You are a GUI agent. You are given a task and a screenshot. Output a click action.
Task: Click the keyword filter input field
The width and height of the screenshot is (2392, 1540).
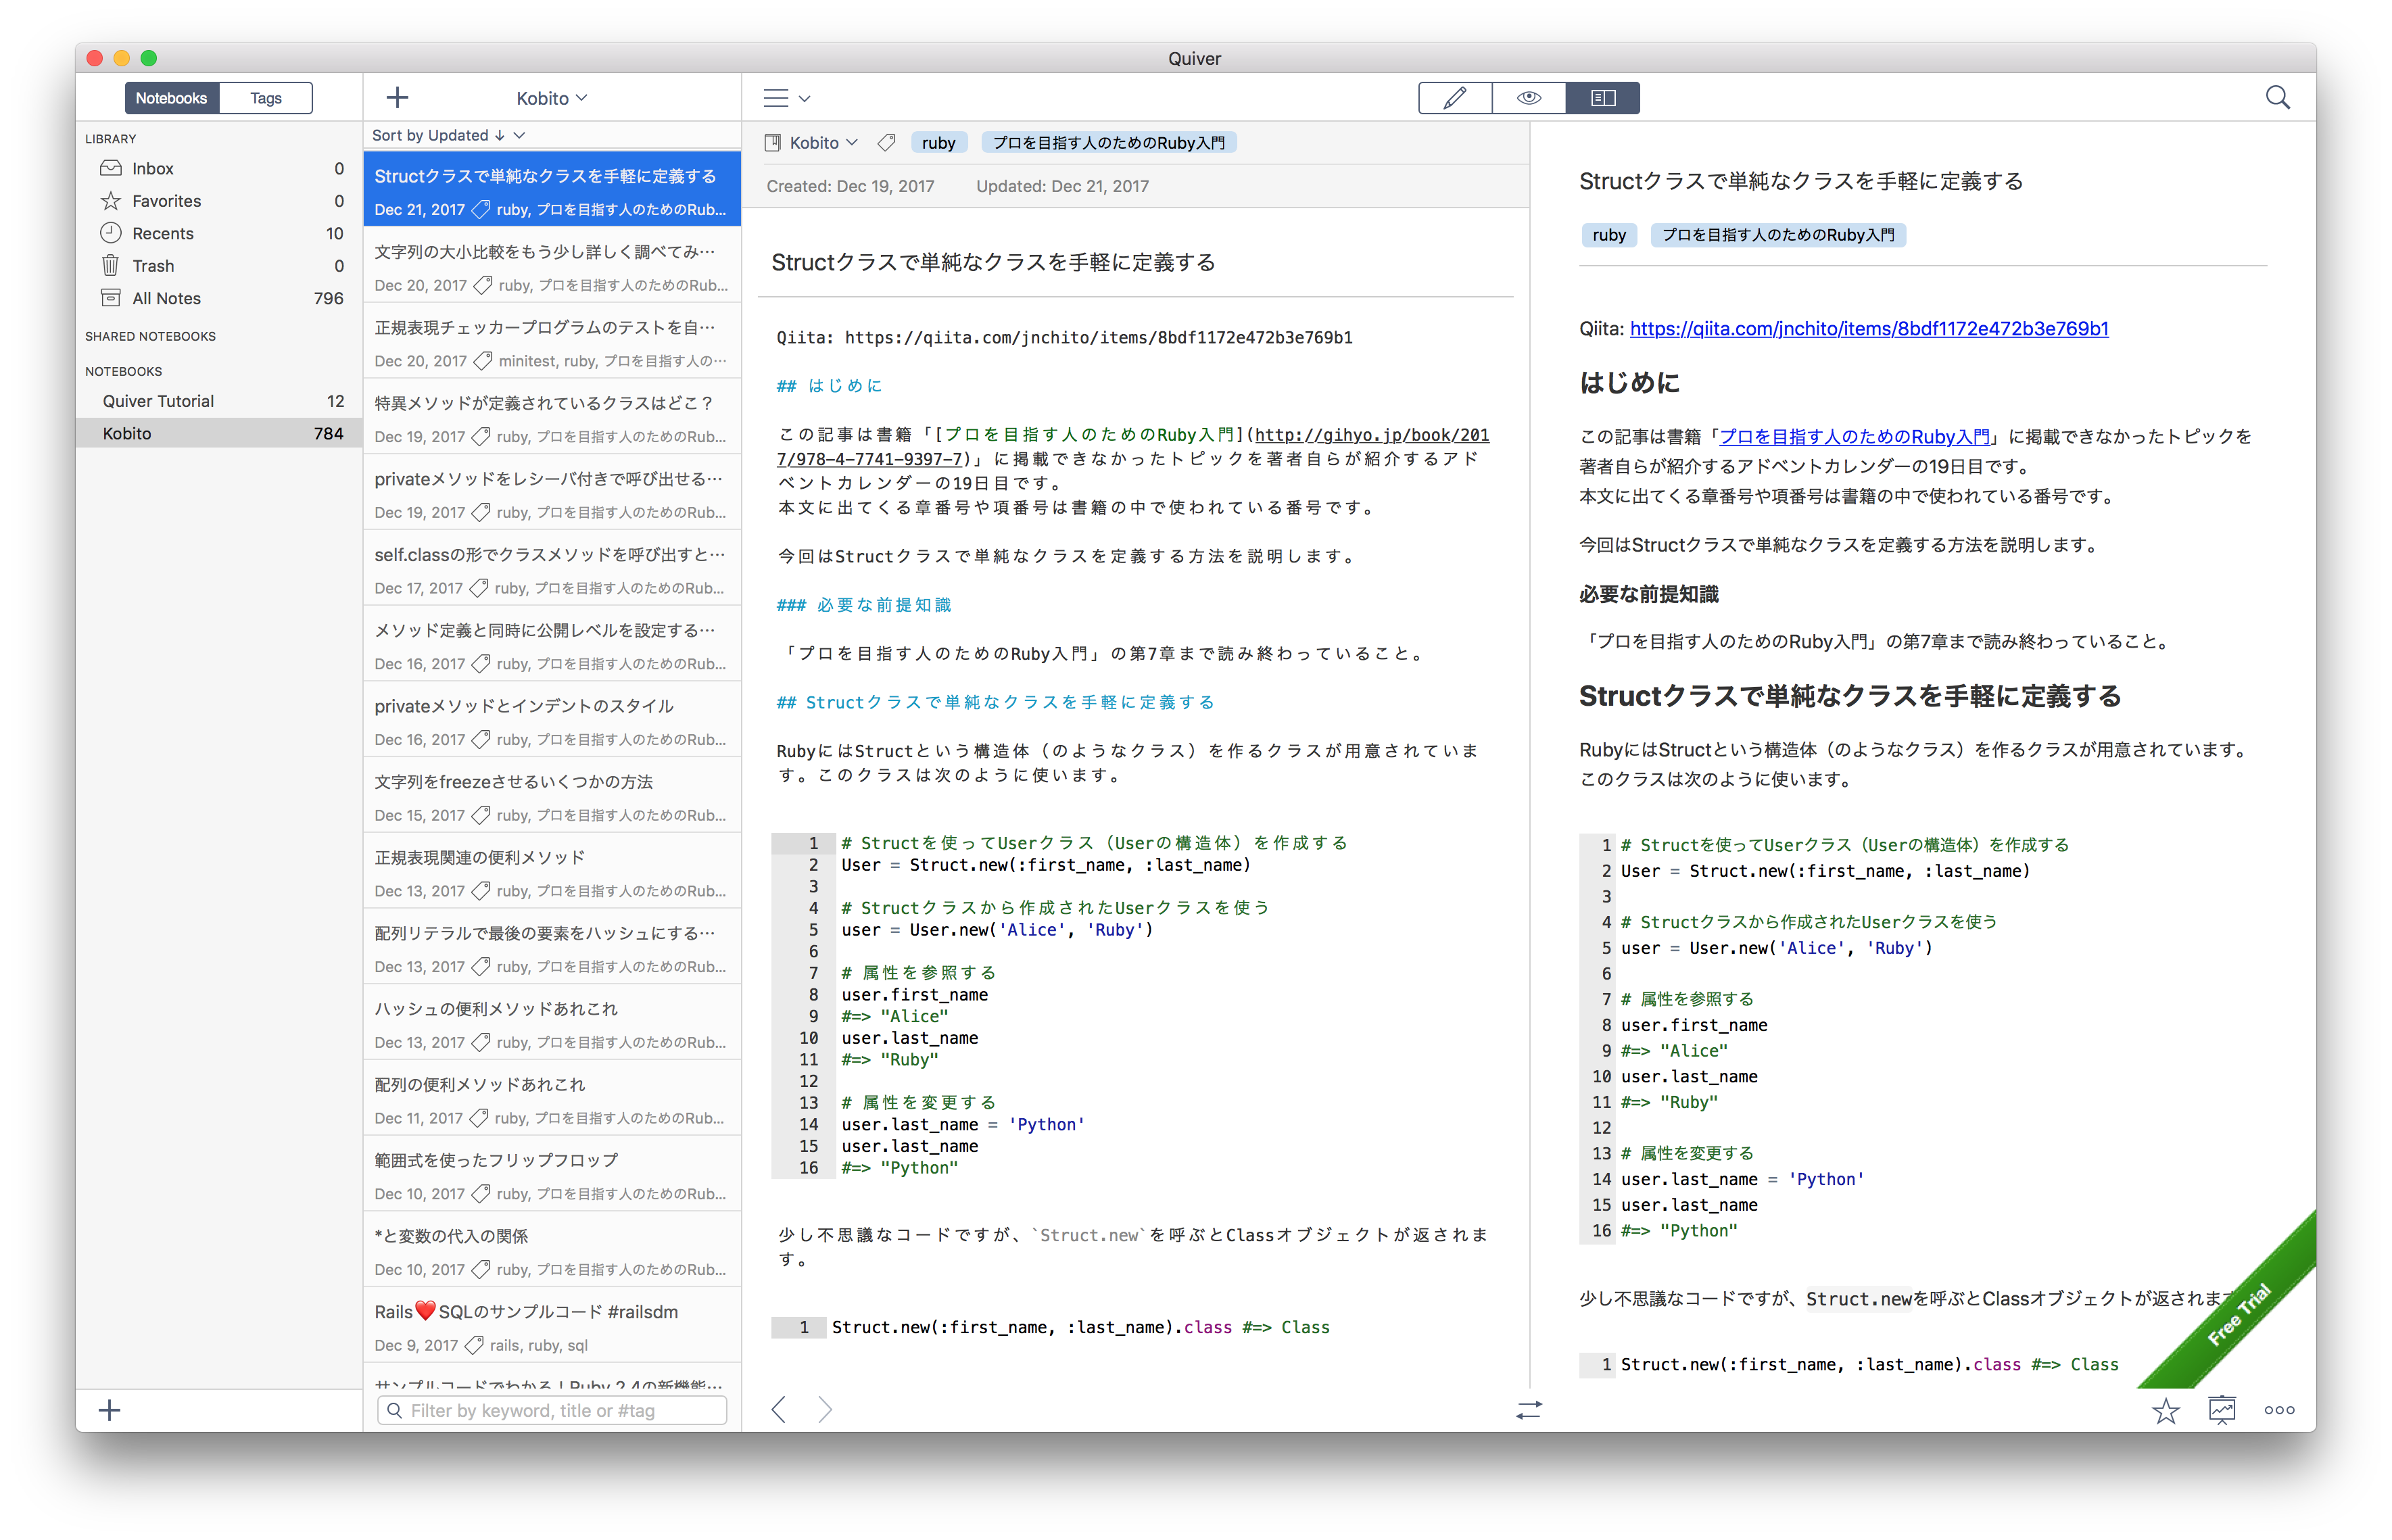coord(551,1410)
